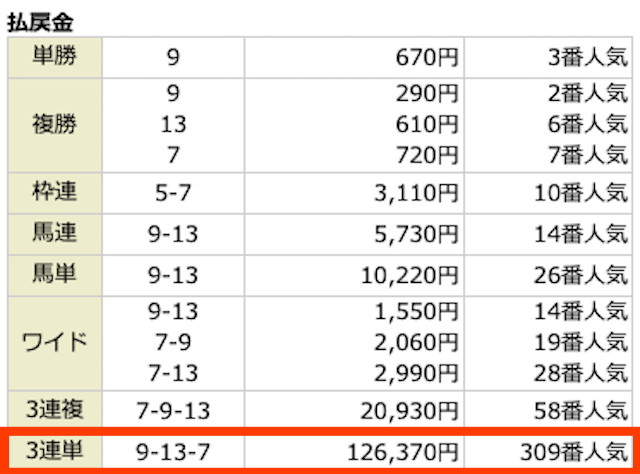Select the 単勝 row label
The image size is (640, 474).
[54, 56]
